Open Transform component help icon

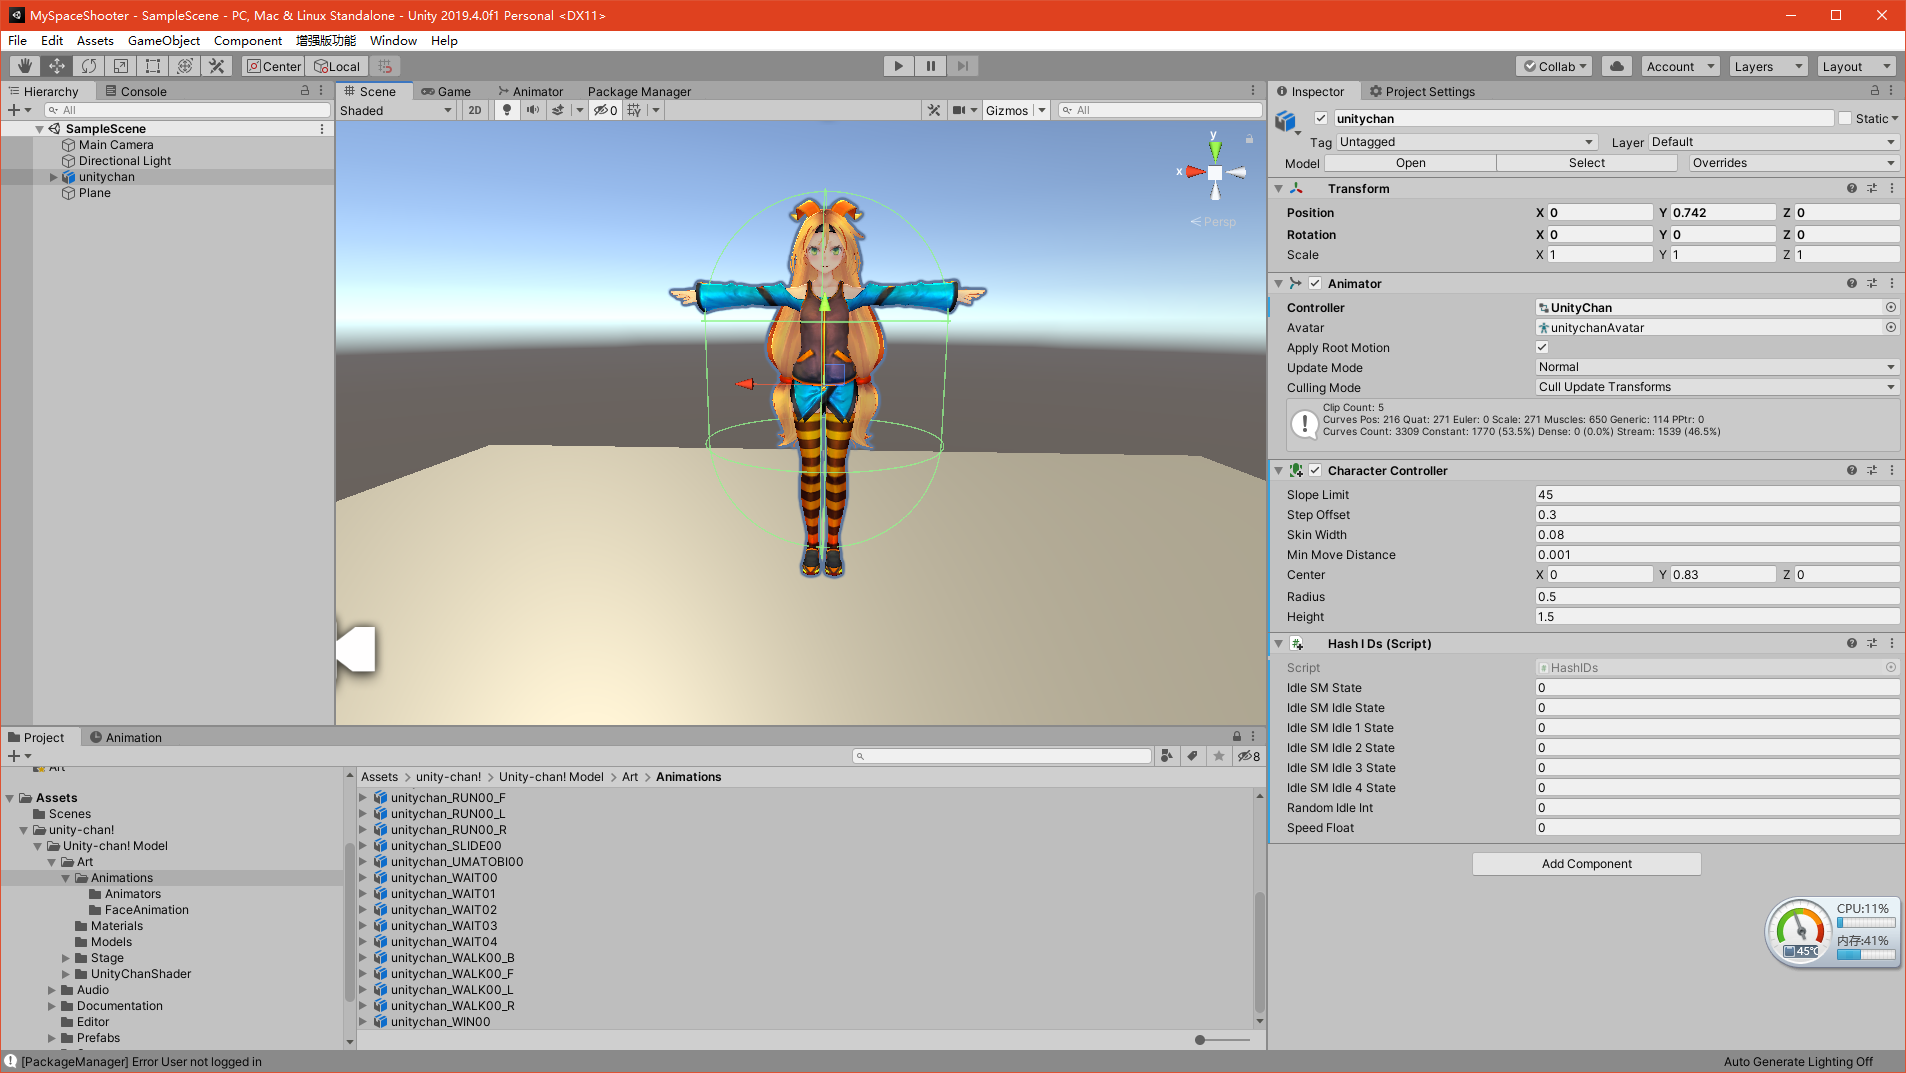[1852, 188]
